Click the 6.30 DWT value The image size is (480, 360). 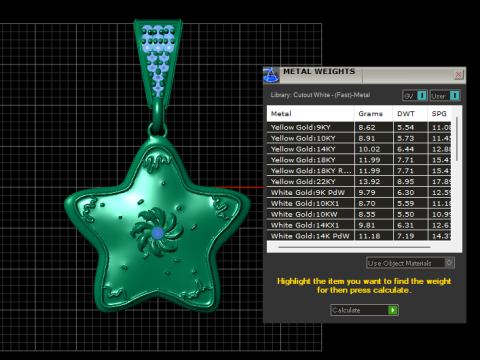click(406, 193)
